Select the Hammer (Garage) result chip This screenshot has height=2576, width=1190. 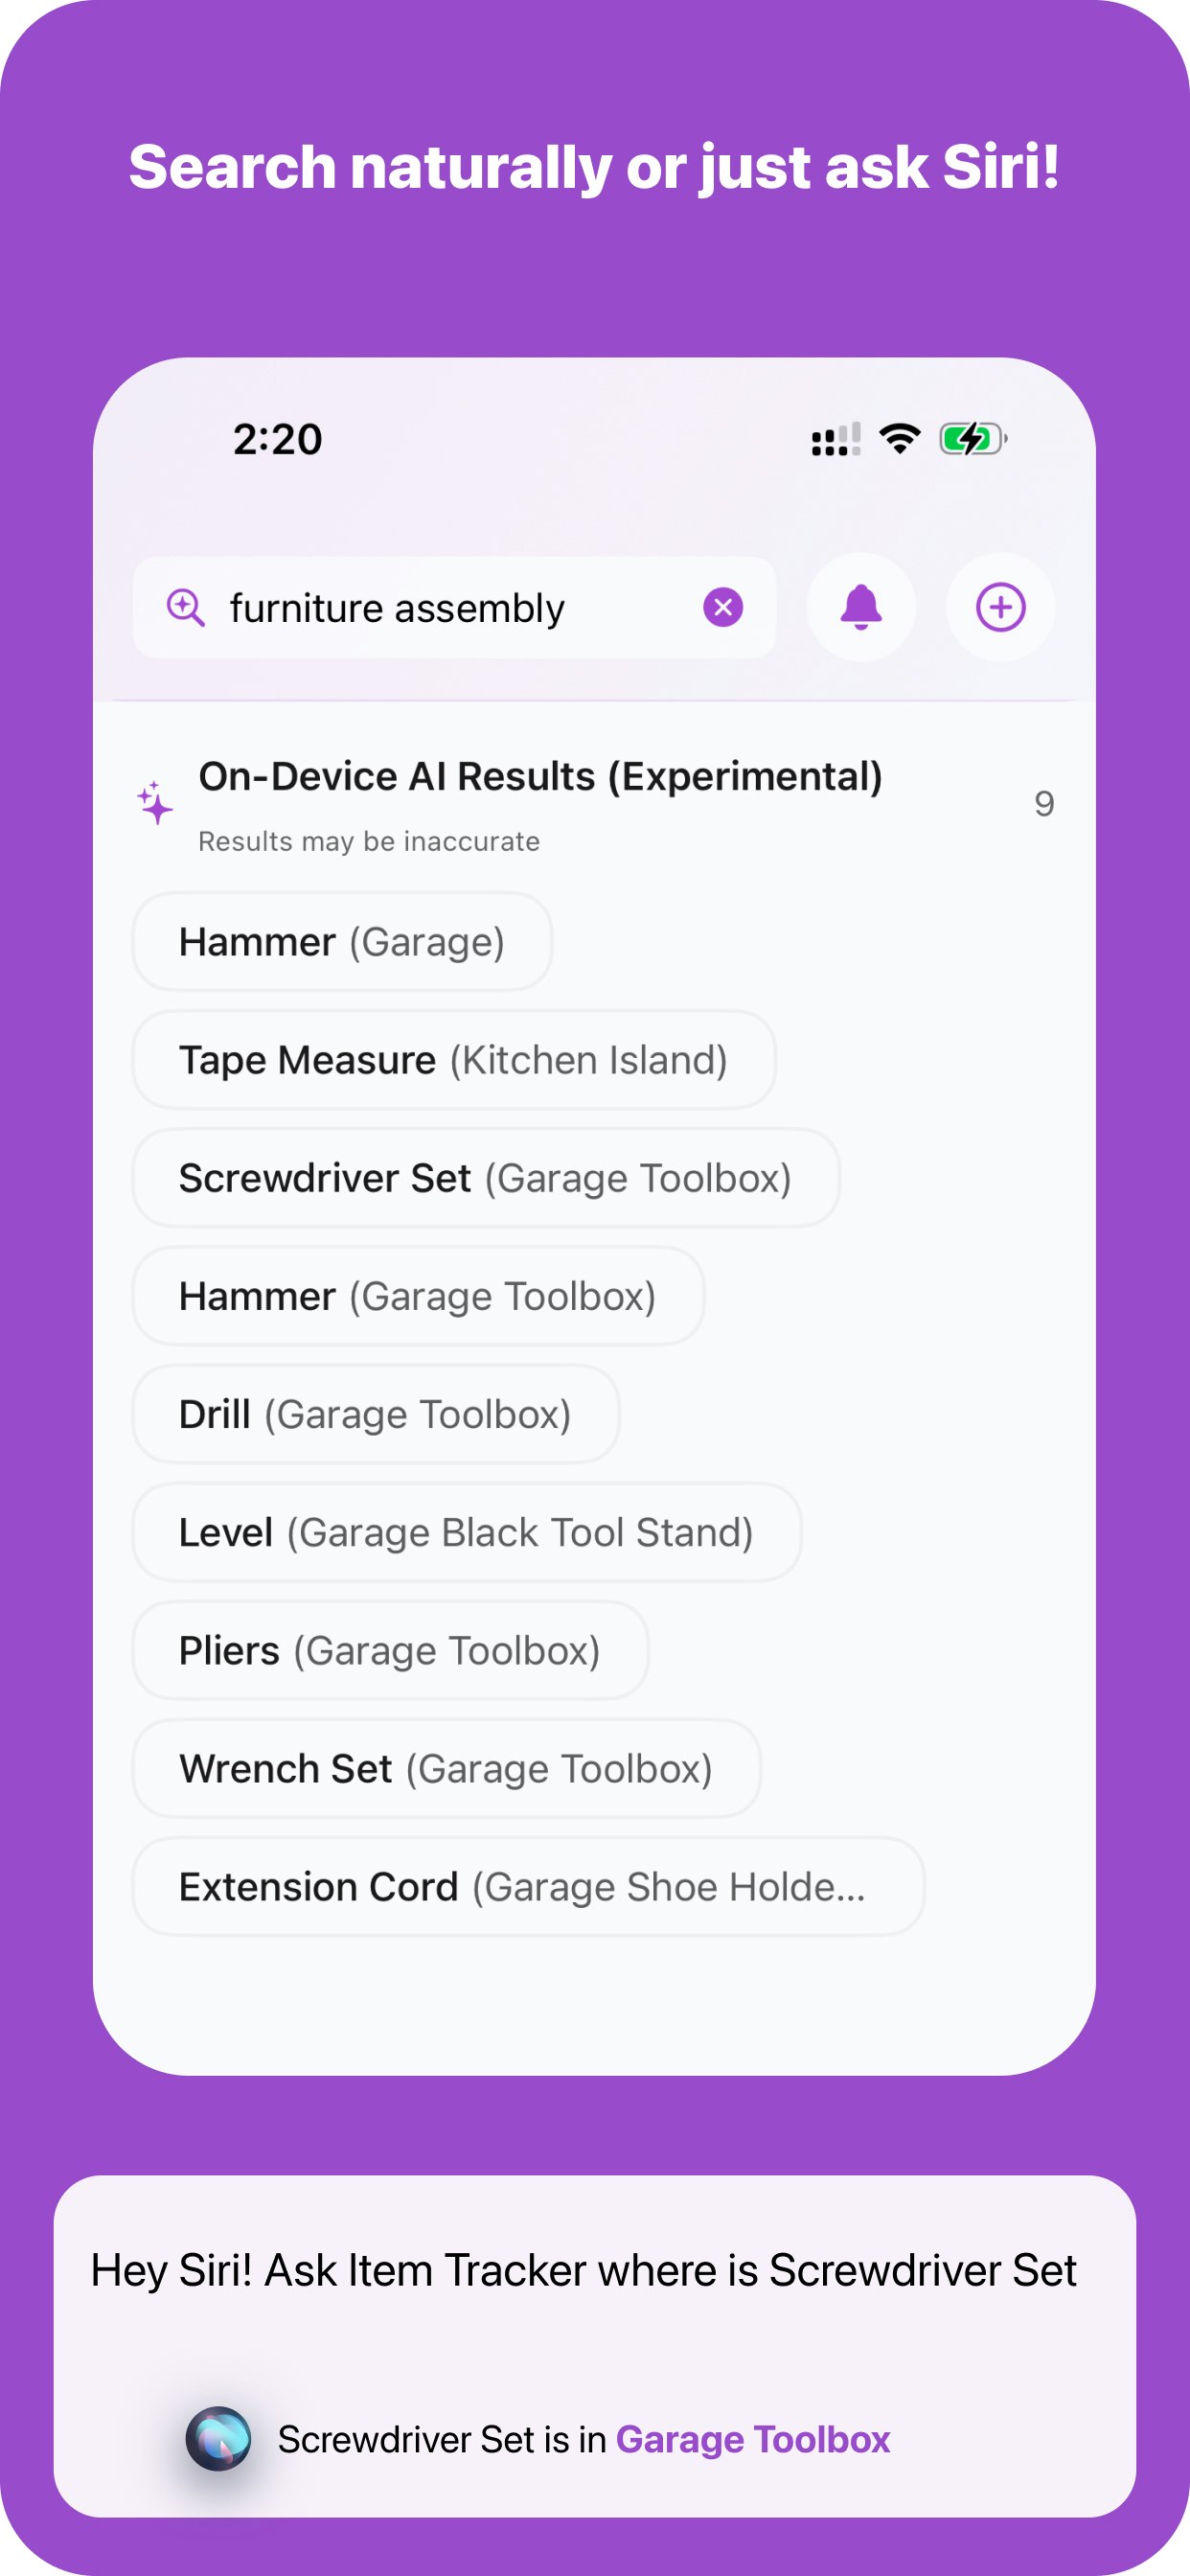click(340, 941)
